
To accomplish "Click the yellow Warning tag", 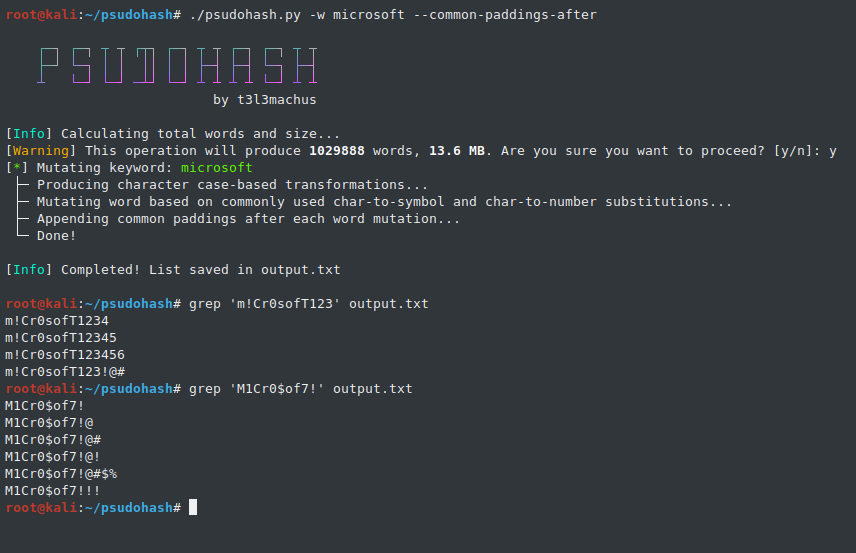I will click(x=41, y=151).
